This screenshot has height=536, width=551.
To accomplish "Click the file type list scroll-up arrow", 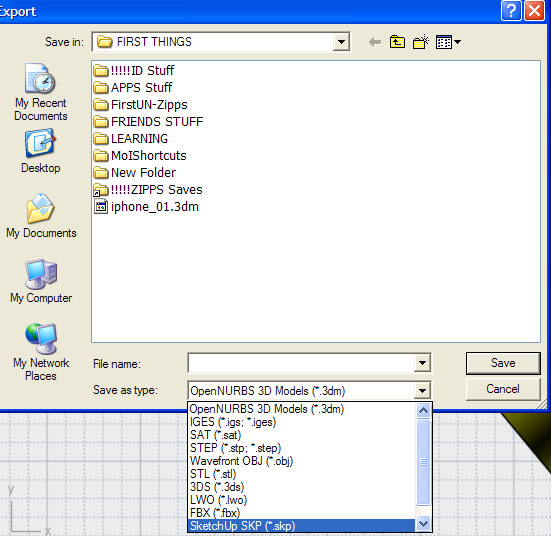I will [423, 410].
